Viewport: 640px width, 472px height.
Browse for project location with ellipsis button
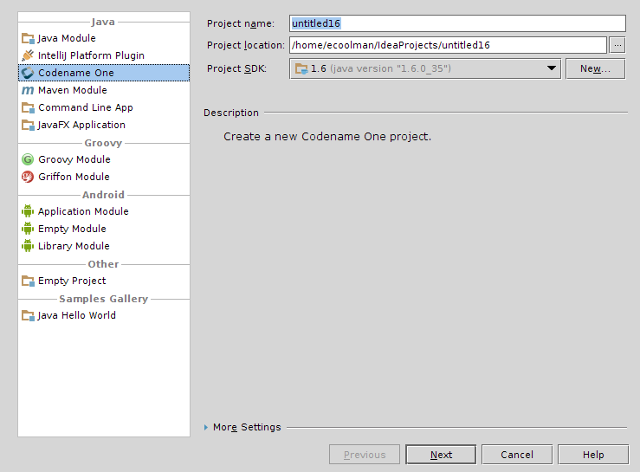[x=617, y=45]
